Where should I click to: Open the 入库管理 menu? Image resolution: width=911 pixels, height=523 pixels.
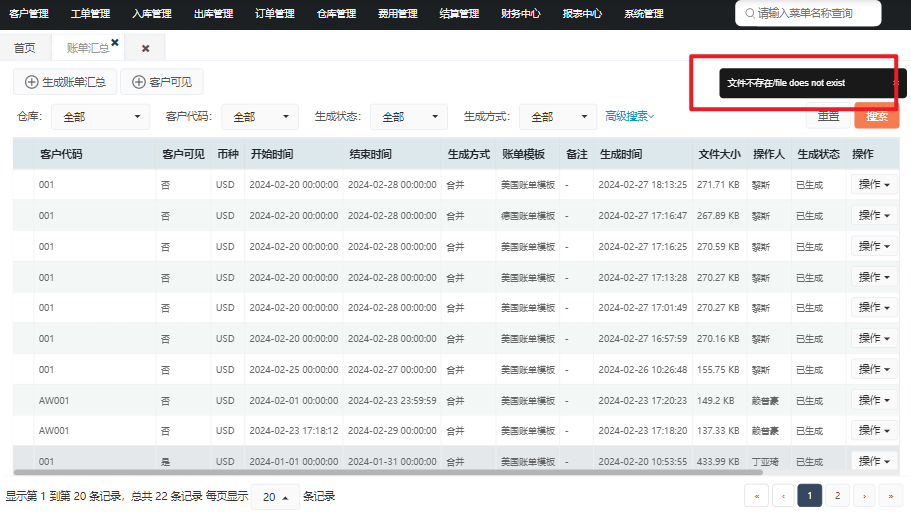coord(152,13)
